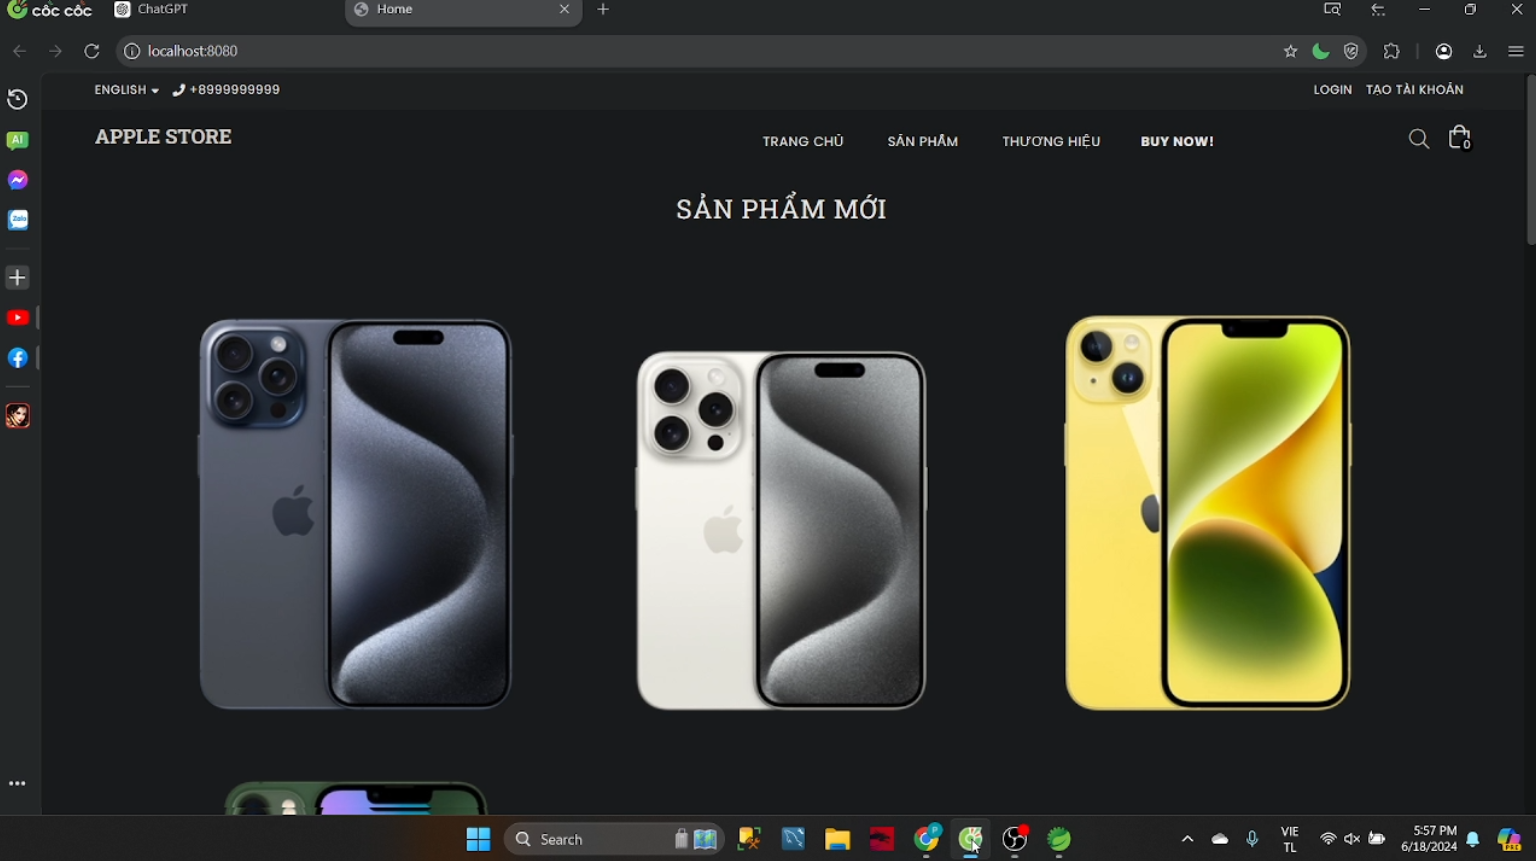Screen dimensions: 1536x861
Task: Click the APPLE STORE logo
Action: [x=163, y=137]
